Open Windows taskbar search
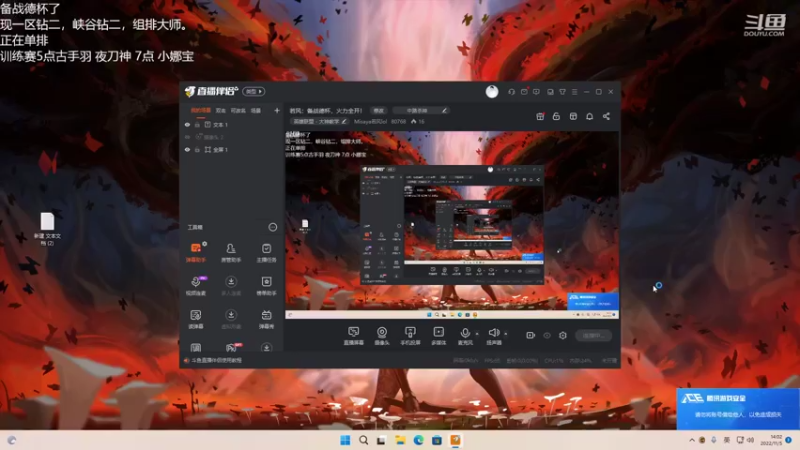Image resolution: width=800 pixels, height=450 pixels. click(x=363, y=440)
